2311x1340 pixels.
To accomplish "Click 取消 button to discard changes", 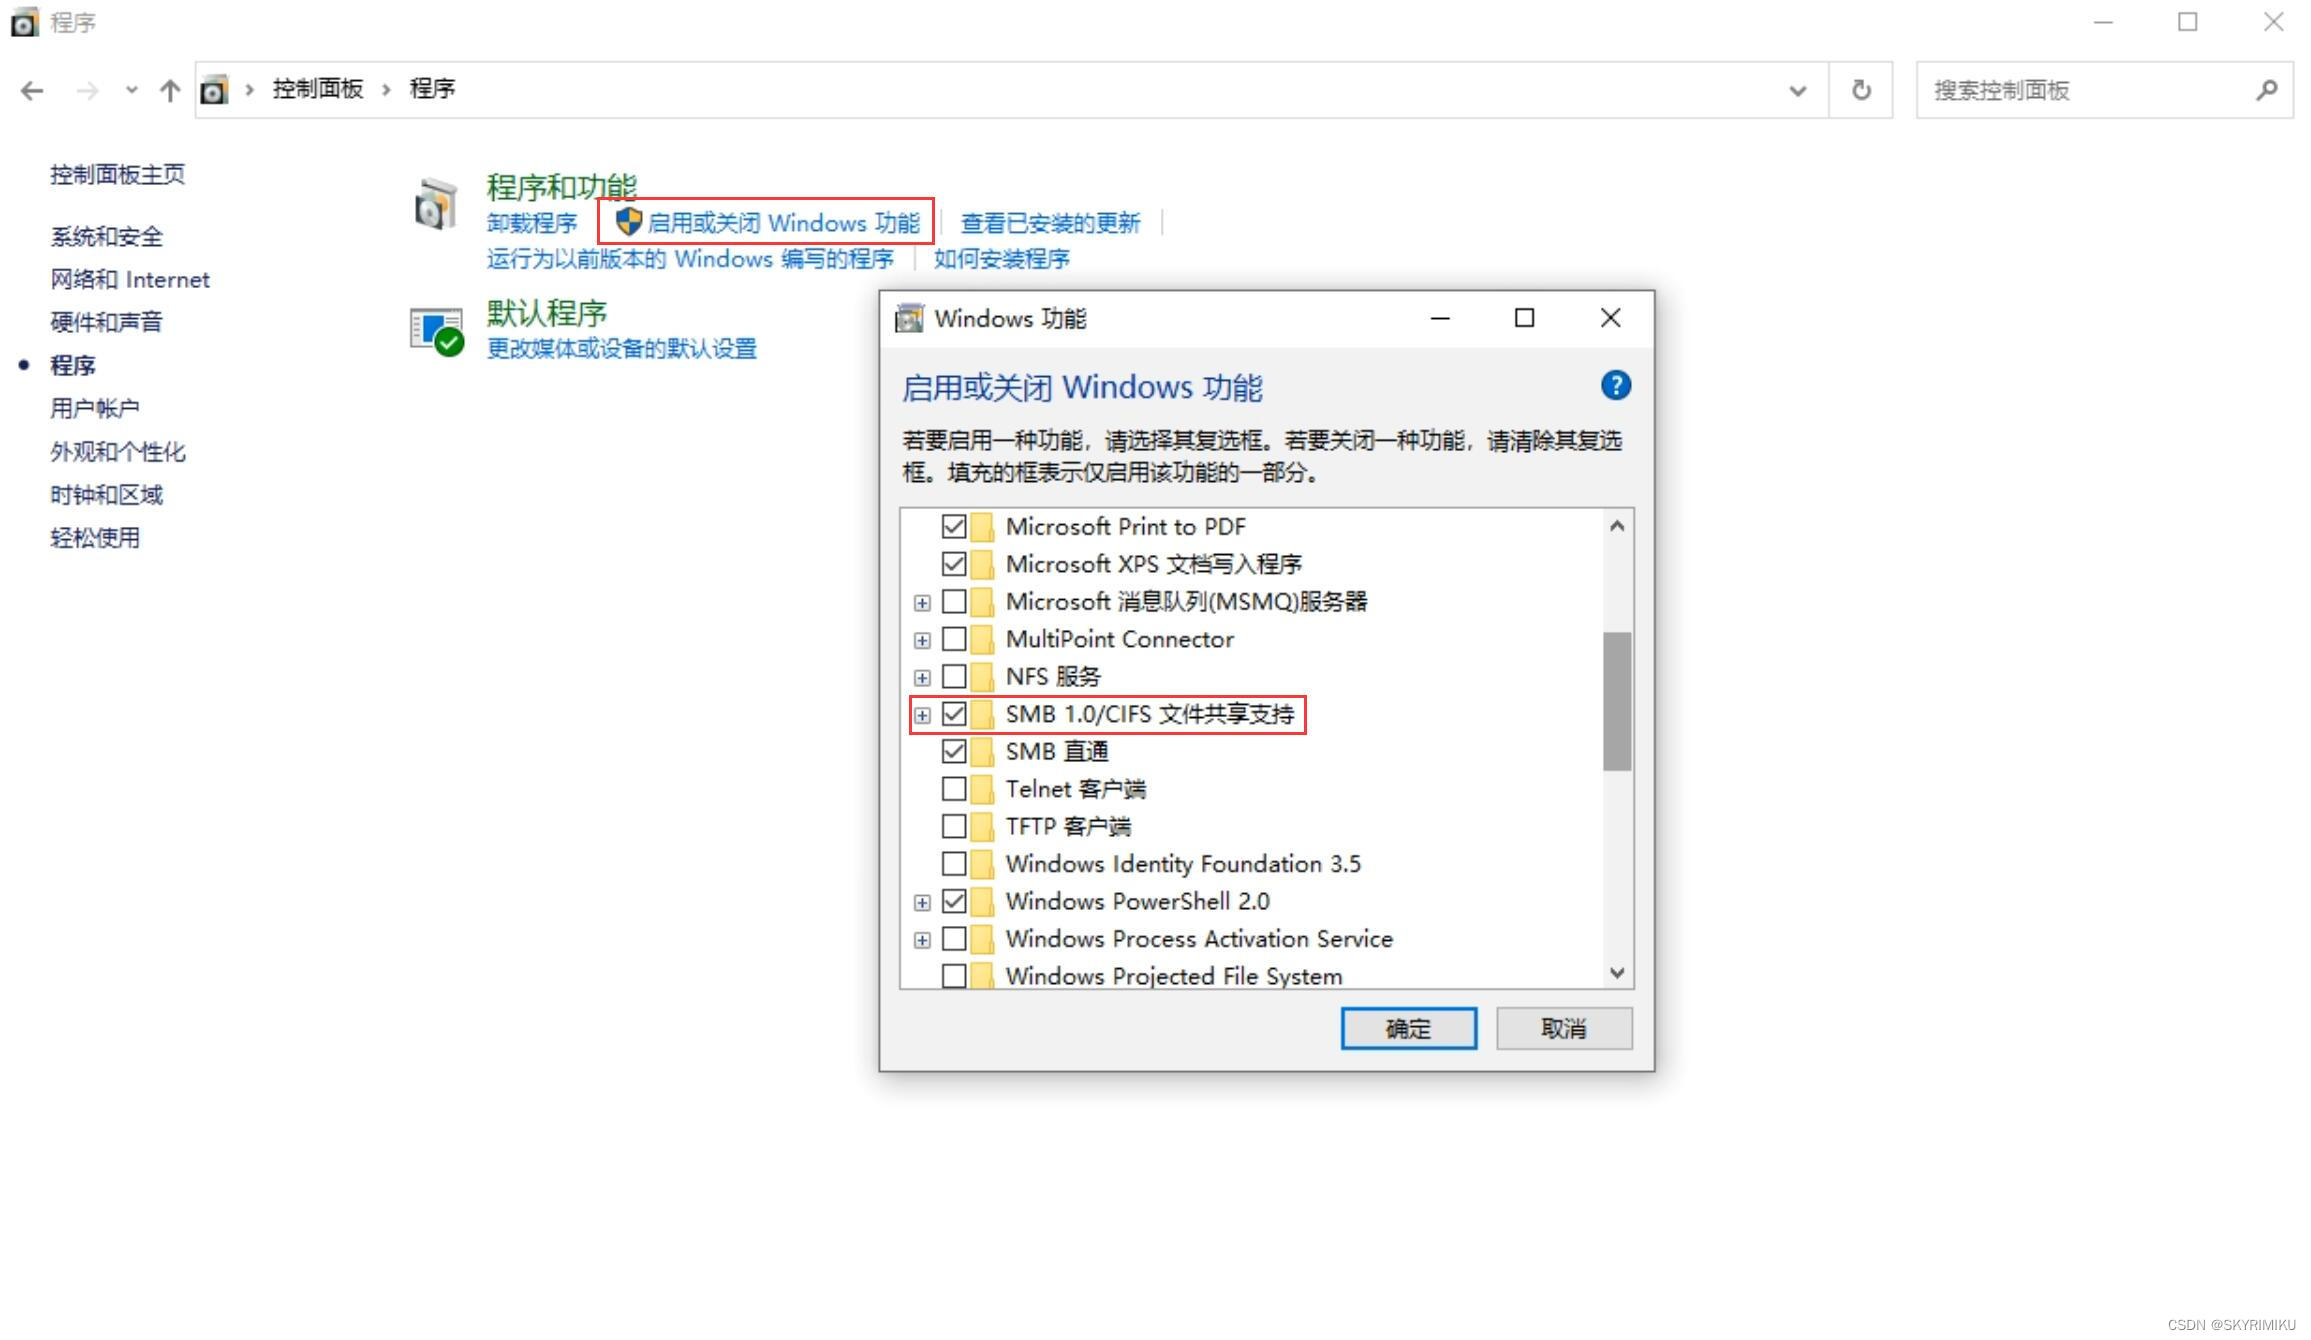I will coord(1563,1029).
